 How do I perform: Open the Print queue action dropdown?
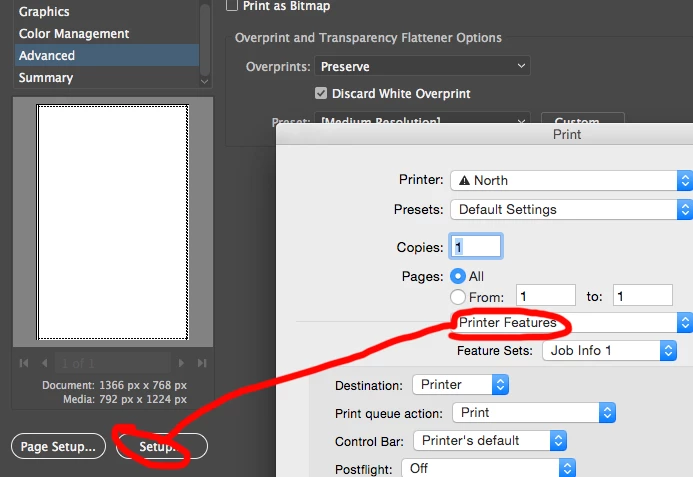534,413
